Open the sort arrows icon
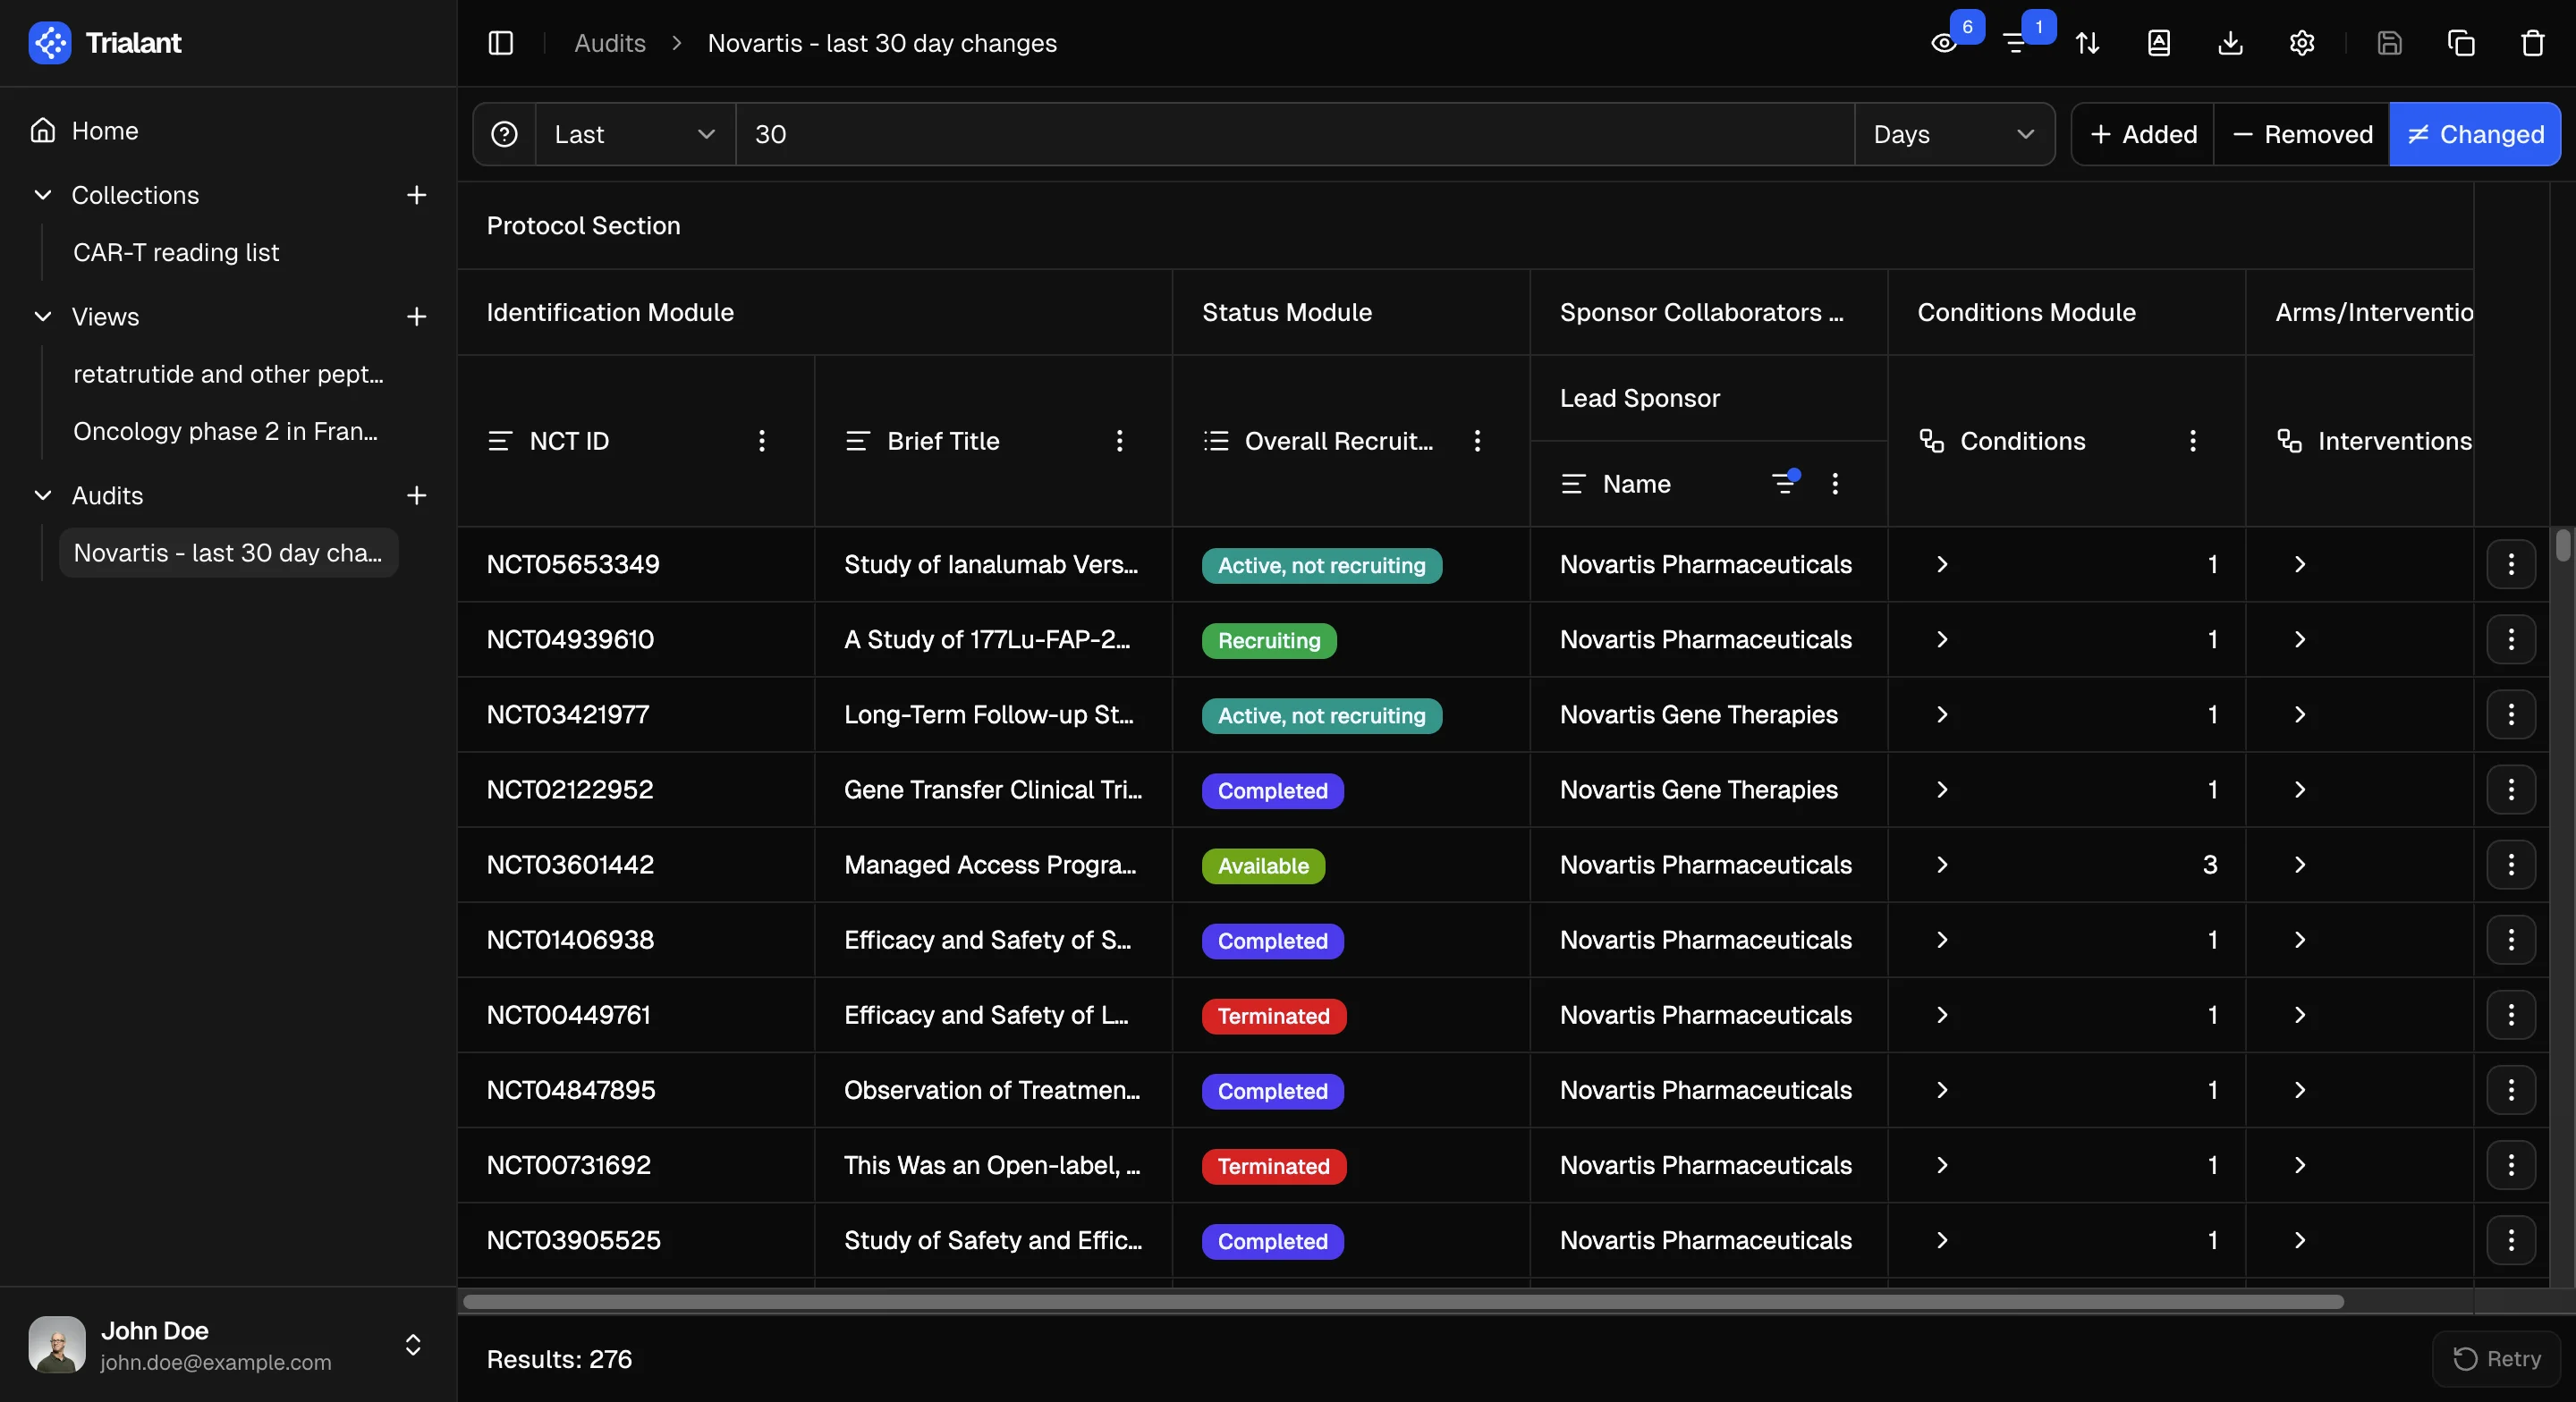Image resolution: width=2576 pixels, height=1402 pixels. (x=2087, y=43)
